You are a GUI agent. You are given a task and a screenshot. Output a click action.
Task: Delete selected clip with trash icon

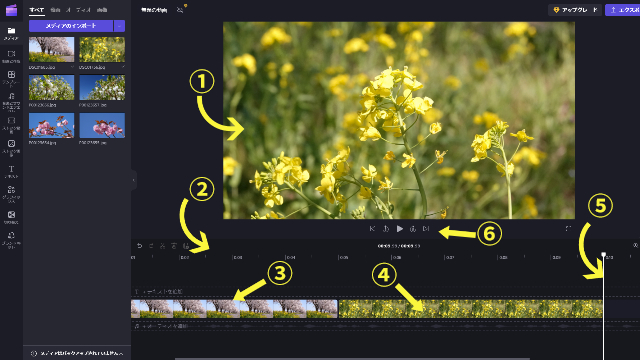pyautogui.click(x=174, y=246)
